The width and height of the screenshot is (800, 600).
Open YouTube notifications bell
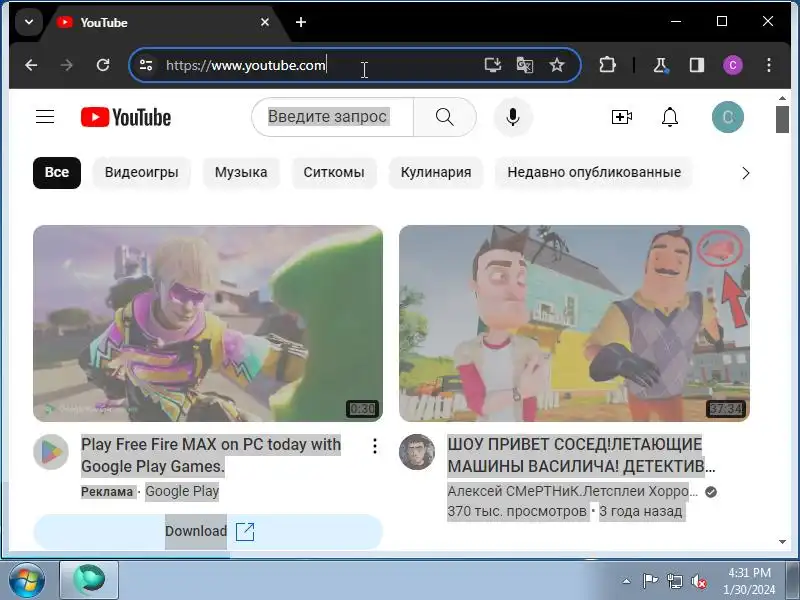669,117
